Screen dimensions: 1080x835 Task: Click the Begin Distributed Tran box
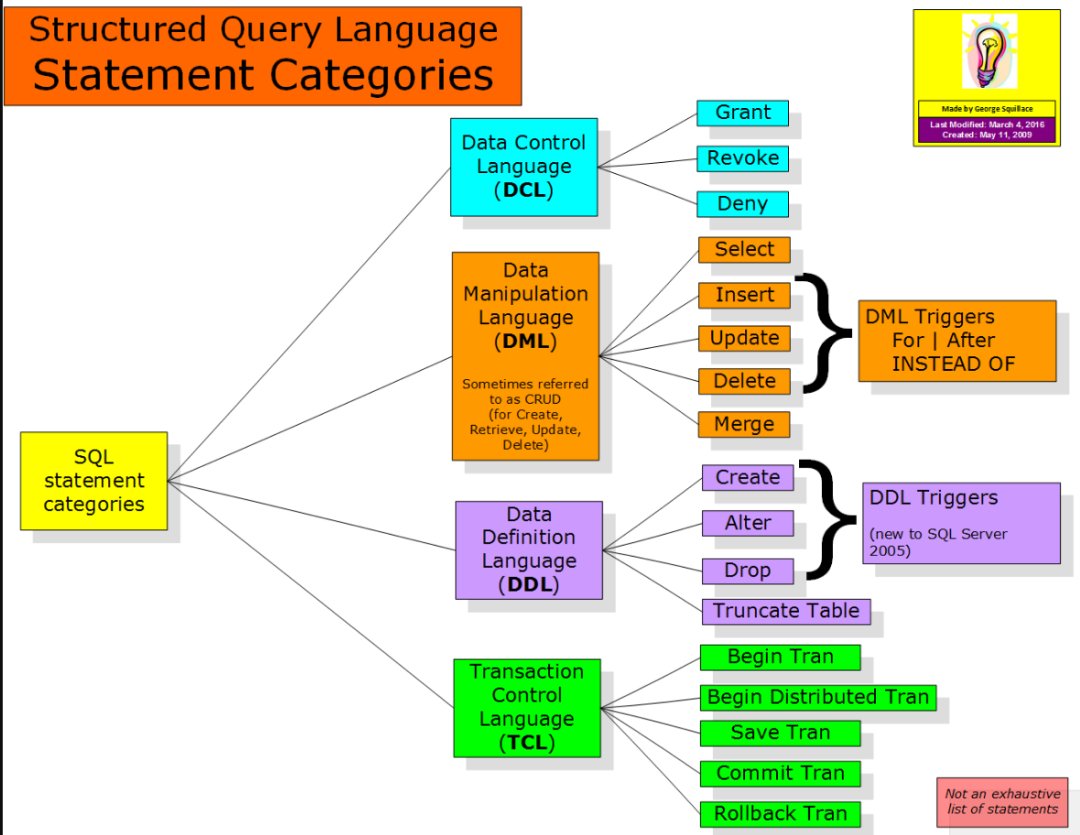click(818, 697)
